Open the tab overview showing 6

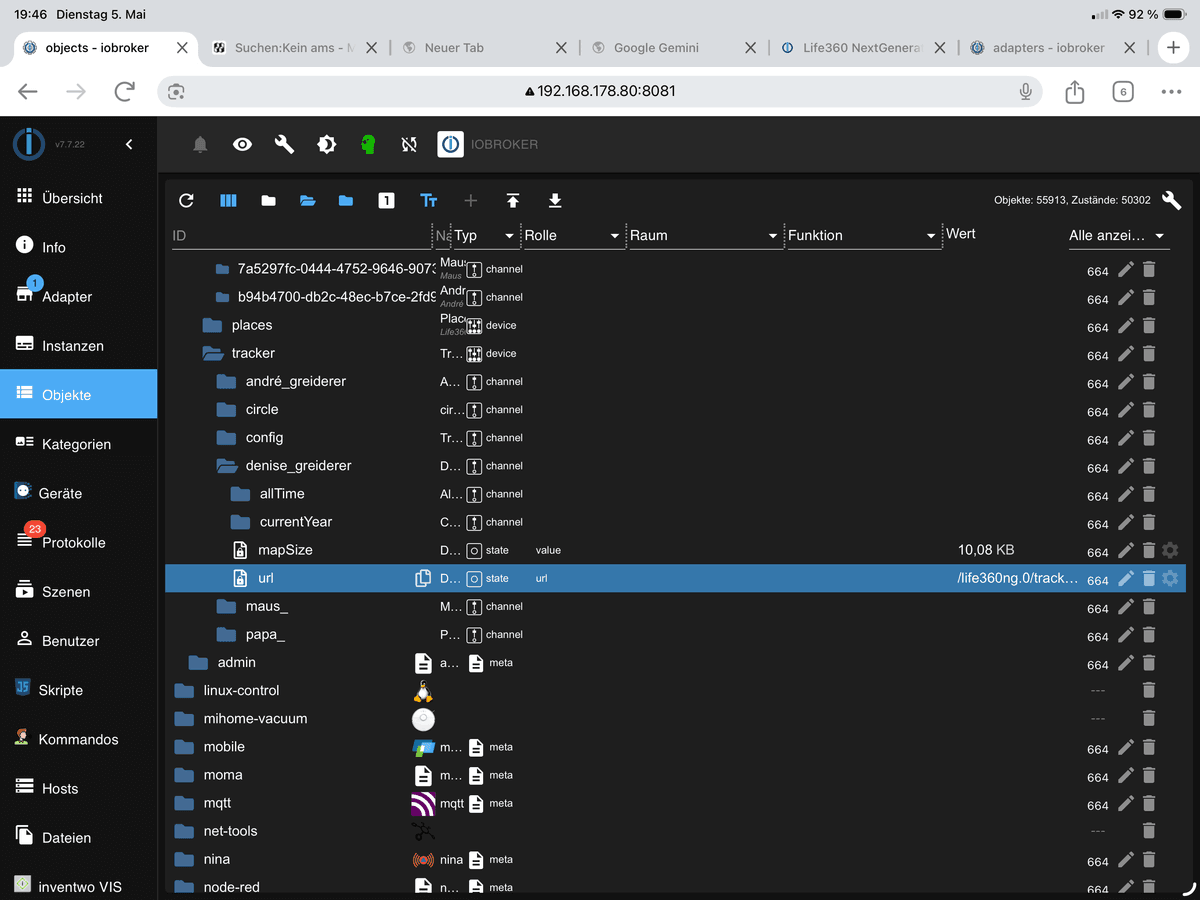coord(1123,91)
